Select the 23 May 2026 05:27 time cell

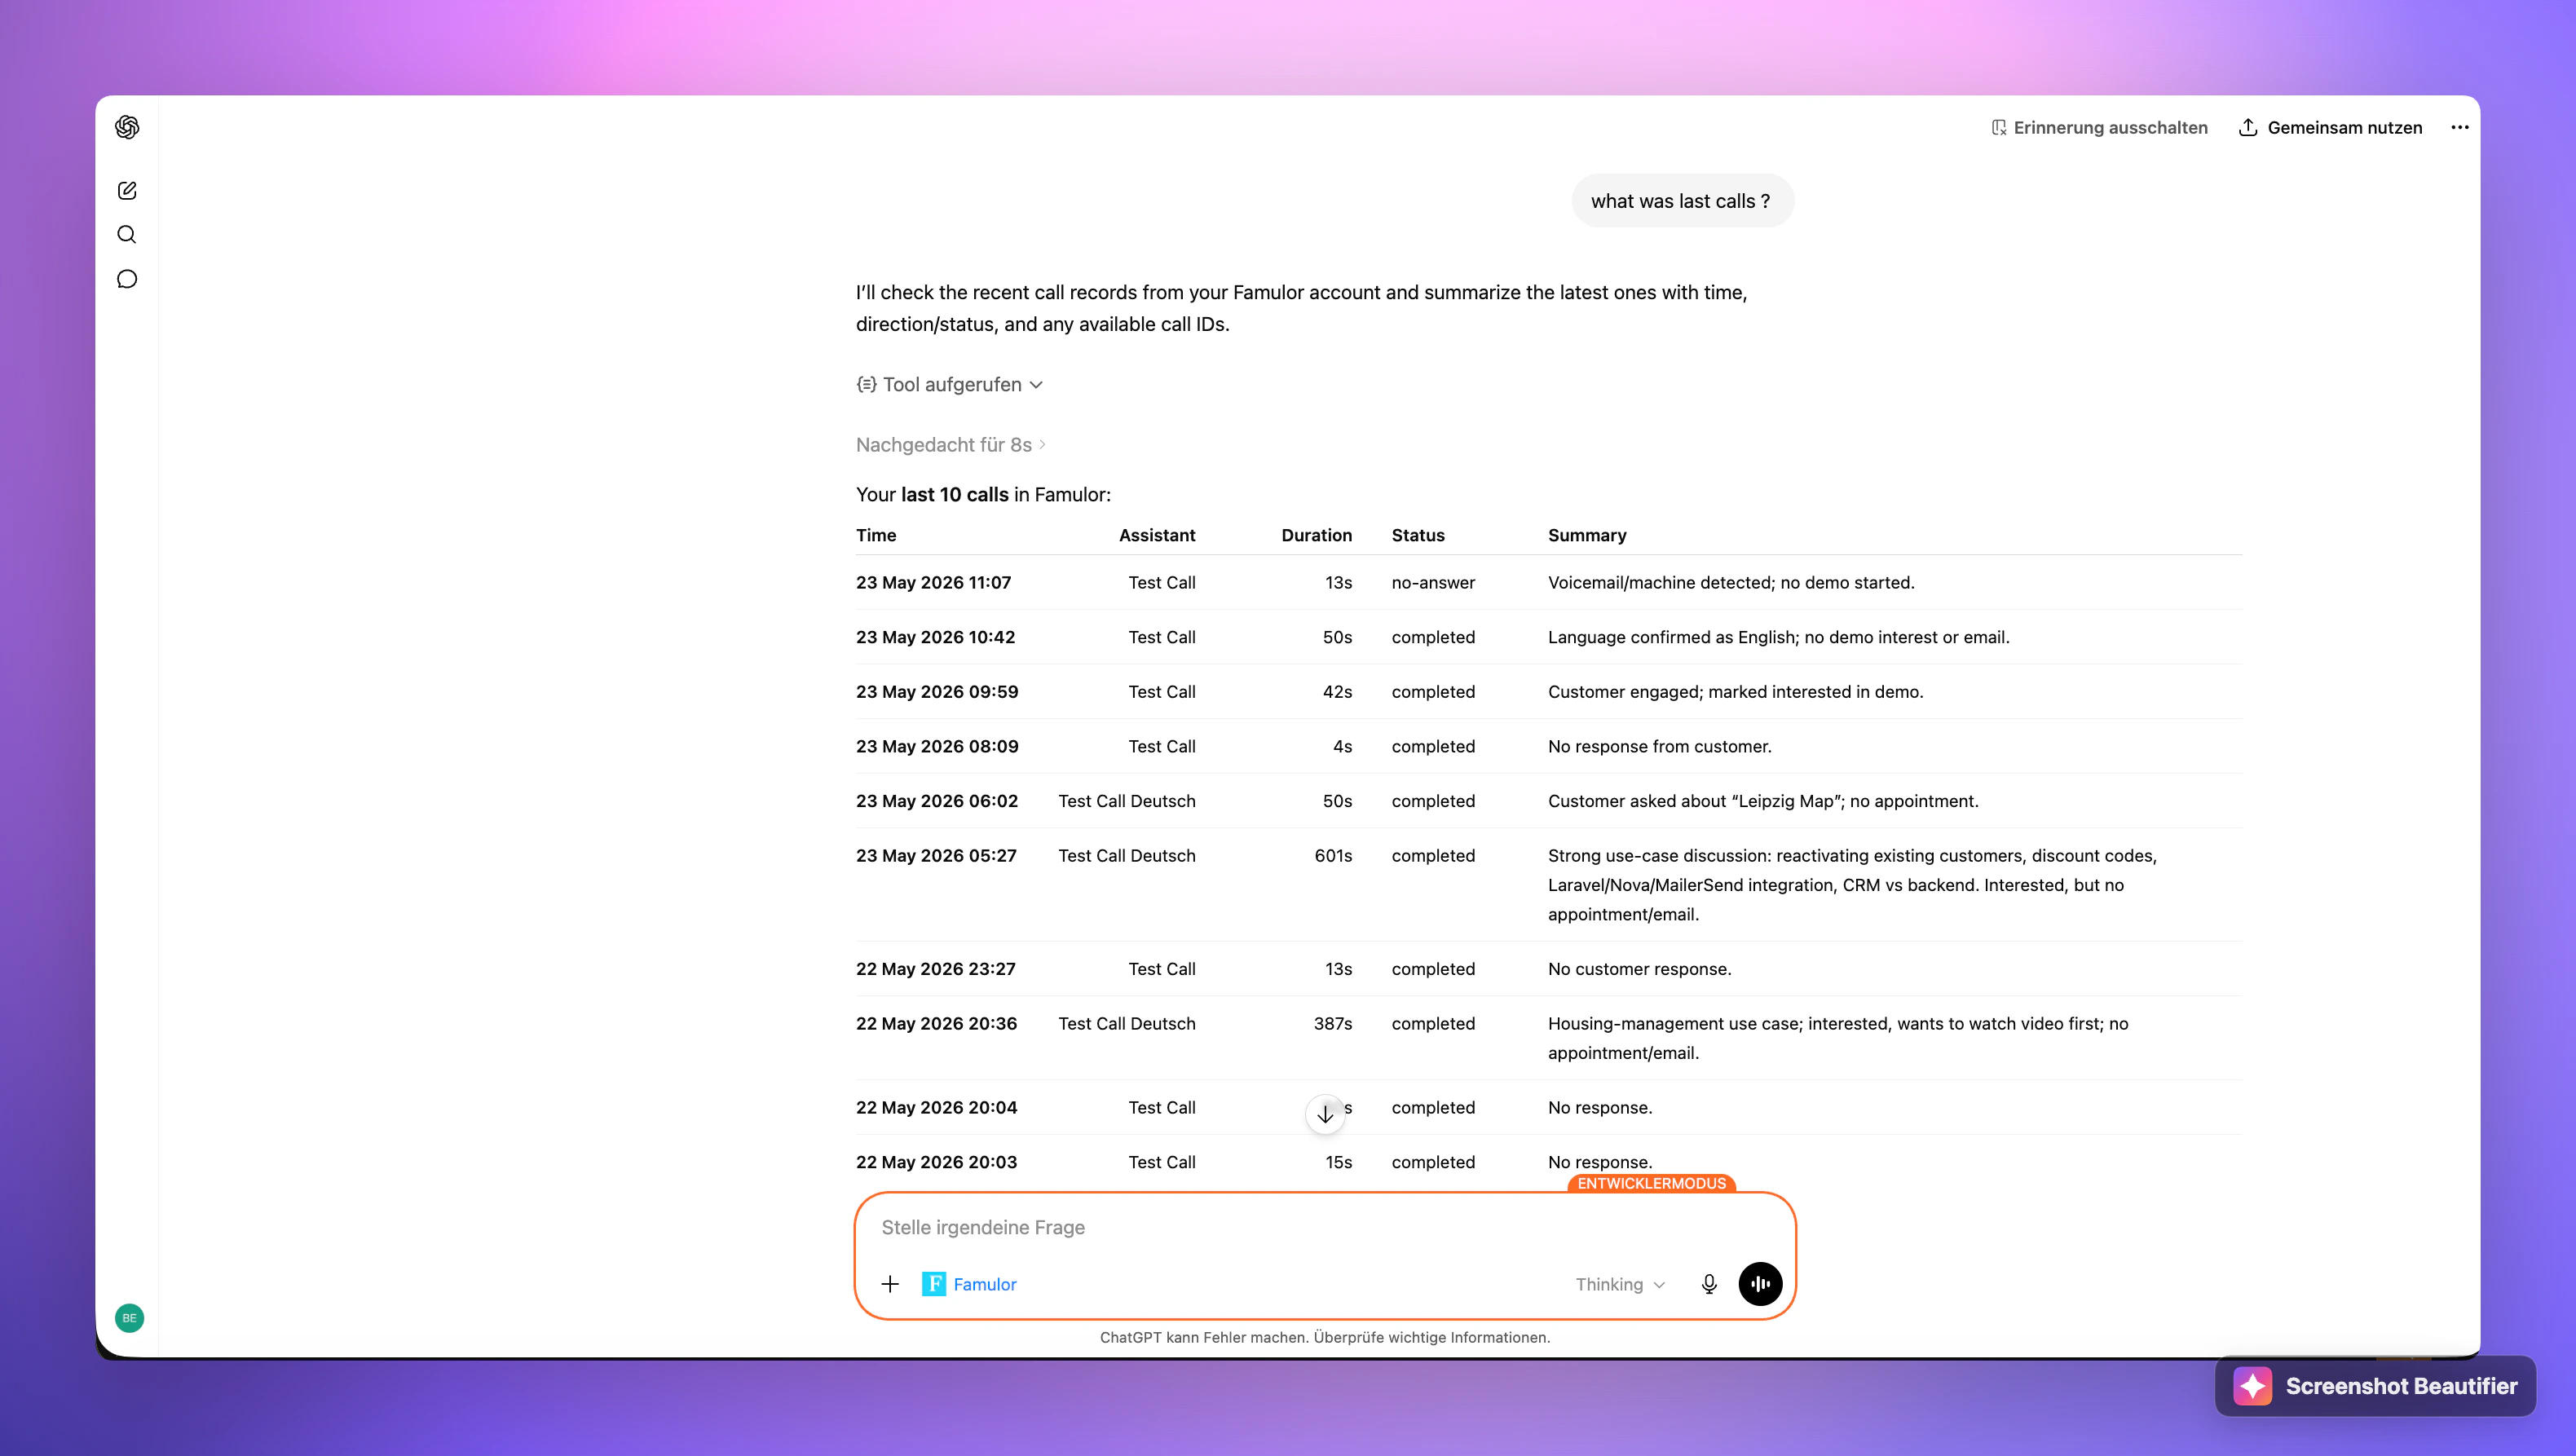pyautogui.click(x=936, y=856)
